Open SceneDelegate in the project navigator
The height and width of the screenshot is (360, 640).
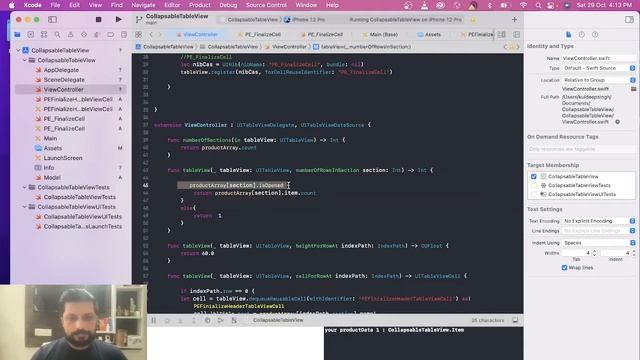pyautogui.click(x=64, y=80)
